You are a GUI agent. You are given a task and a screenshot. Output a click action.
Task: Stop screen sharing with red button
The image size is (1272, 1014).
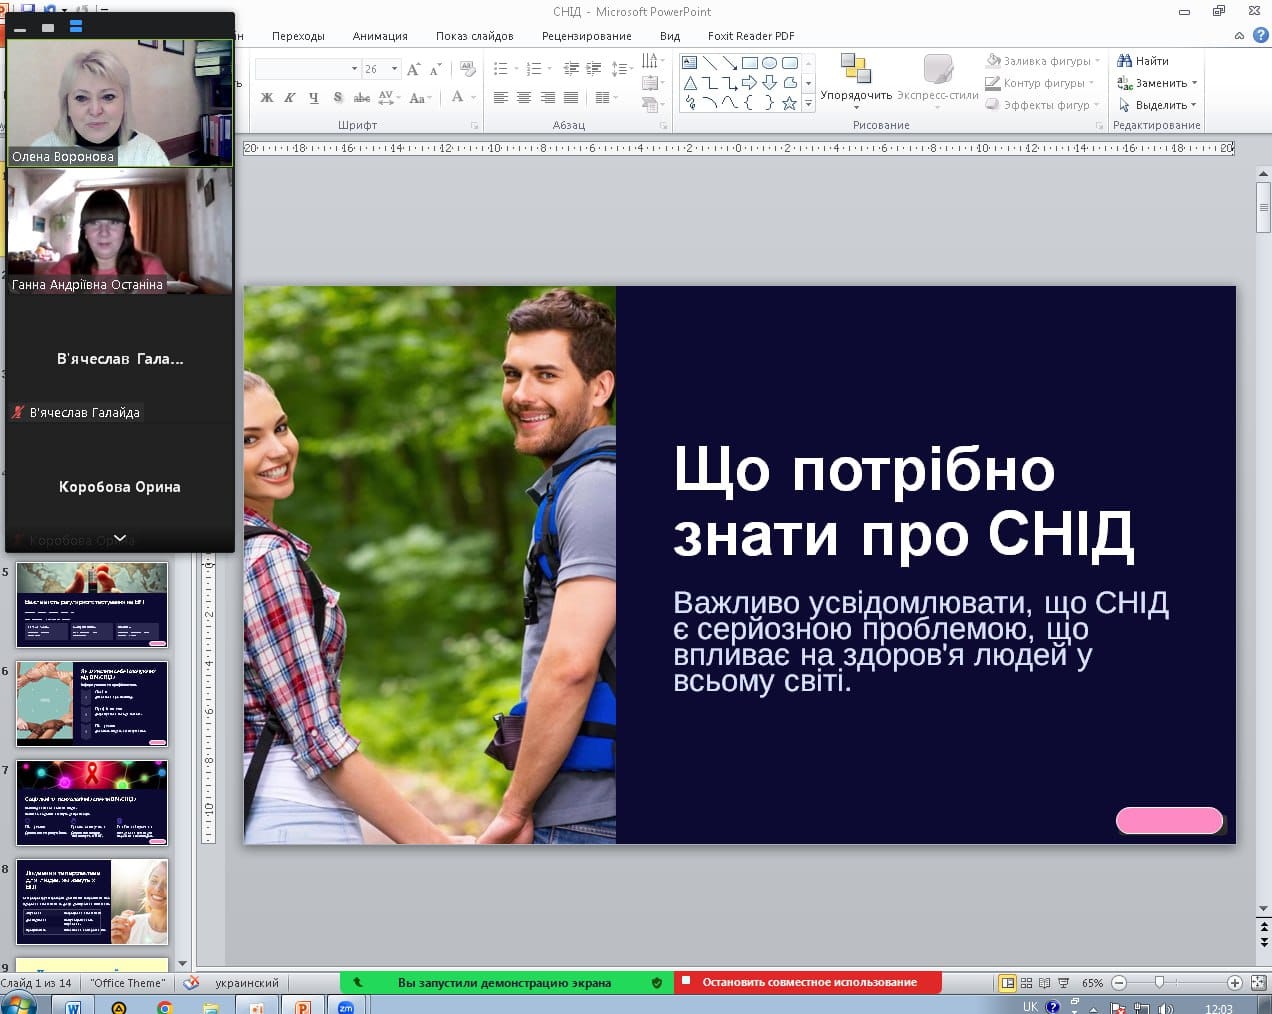coord(808,982)
